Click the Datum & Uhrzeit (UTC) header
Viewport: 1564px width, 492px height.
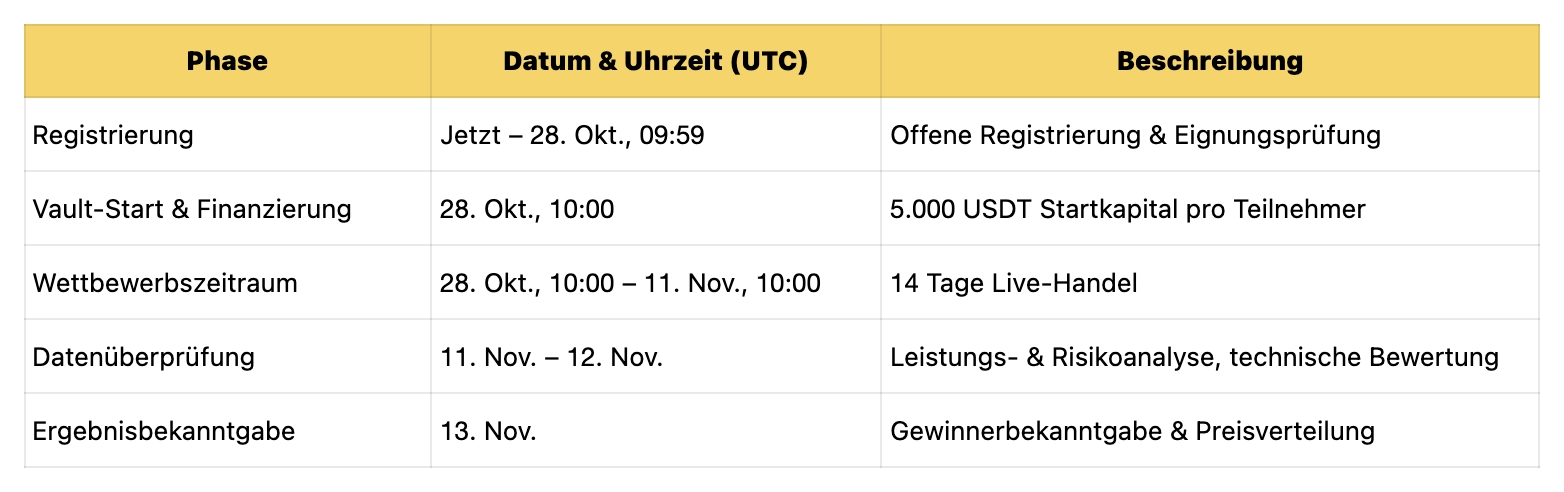[x=655, y=61]
